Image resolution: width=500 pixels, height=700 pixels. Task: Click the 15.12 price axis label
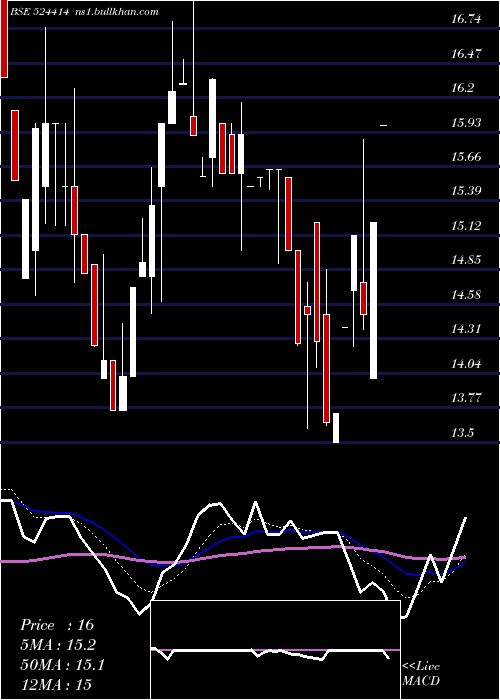466,225
